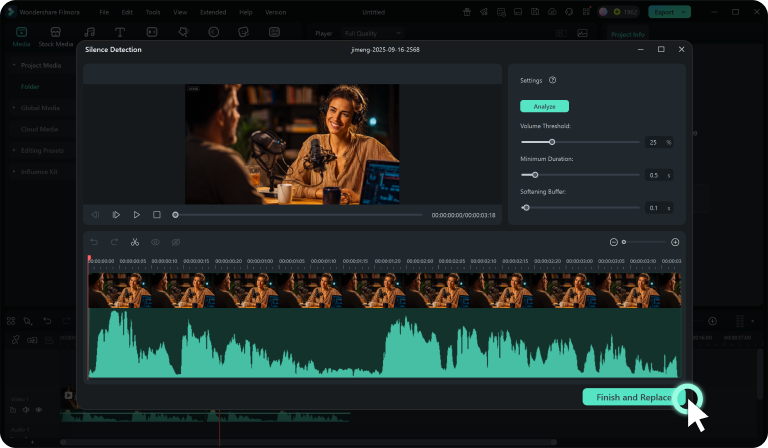768x448 pixels.
Task: Click the 1962 credits balance
Action: 625,12
